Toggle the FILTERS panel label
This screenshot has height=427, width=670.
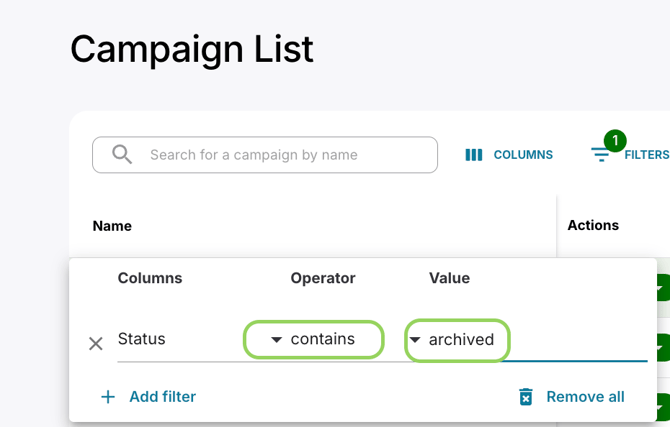click(x=646, y=155)
